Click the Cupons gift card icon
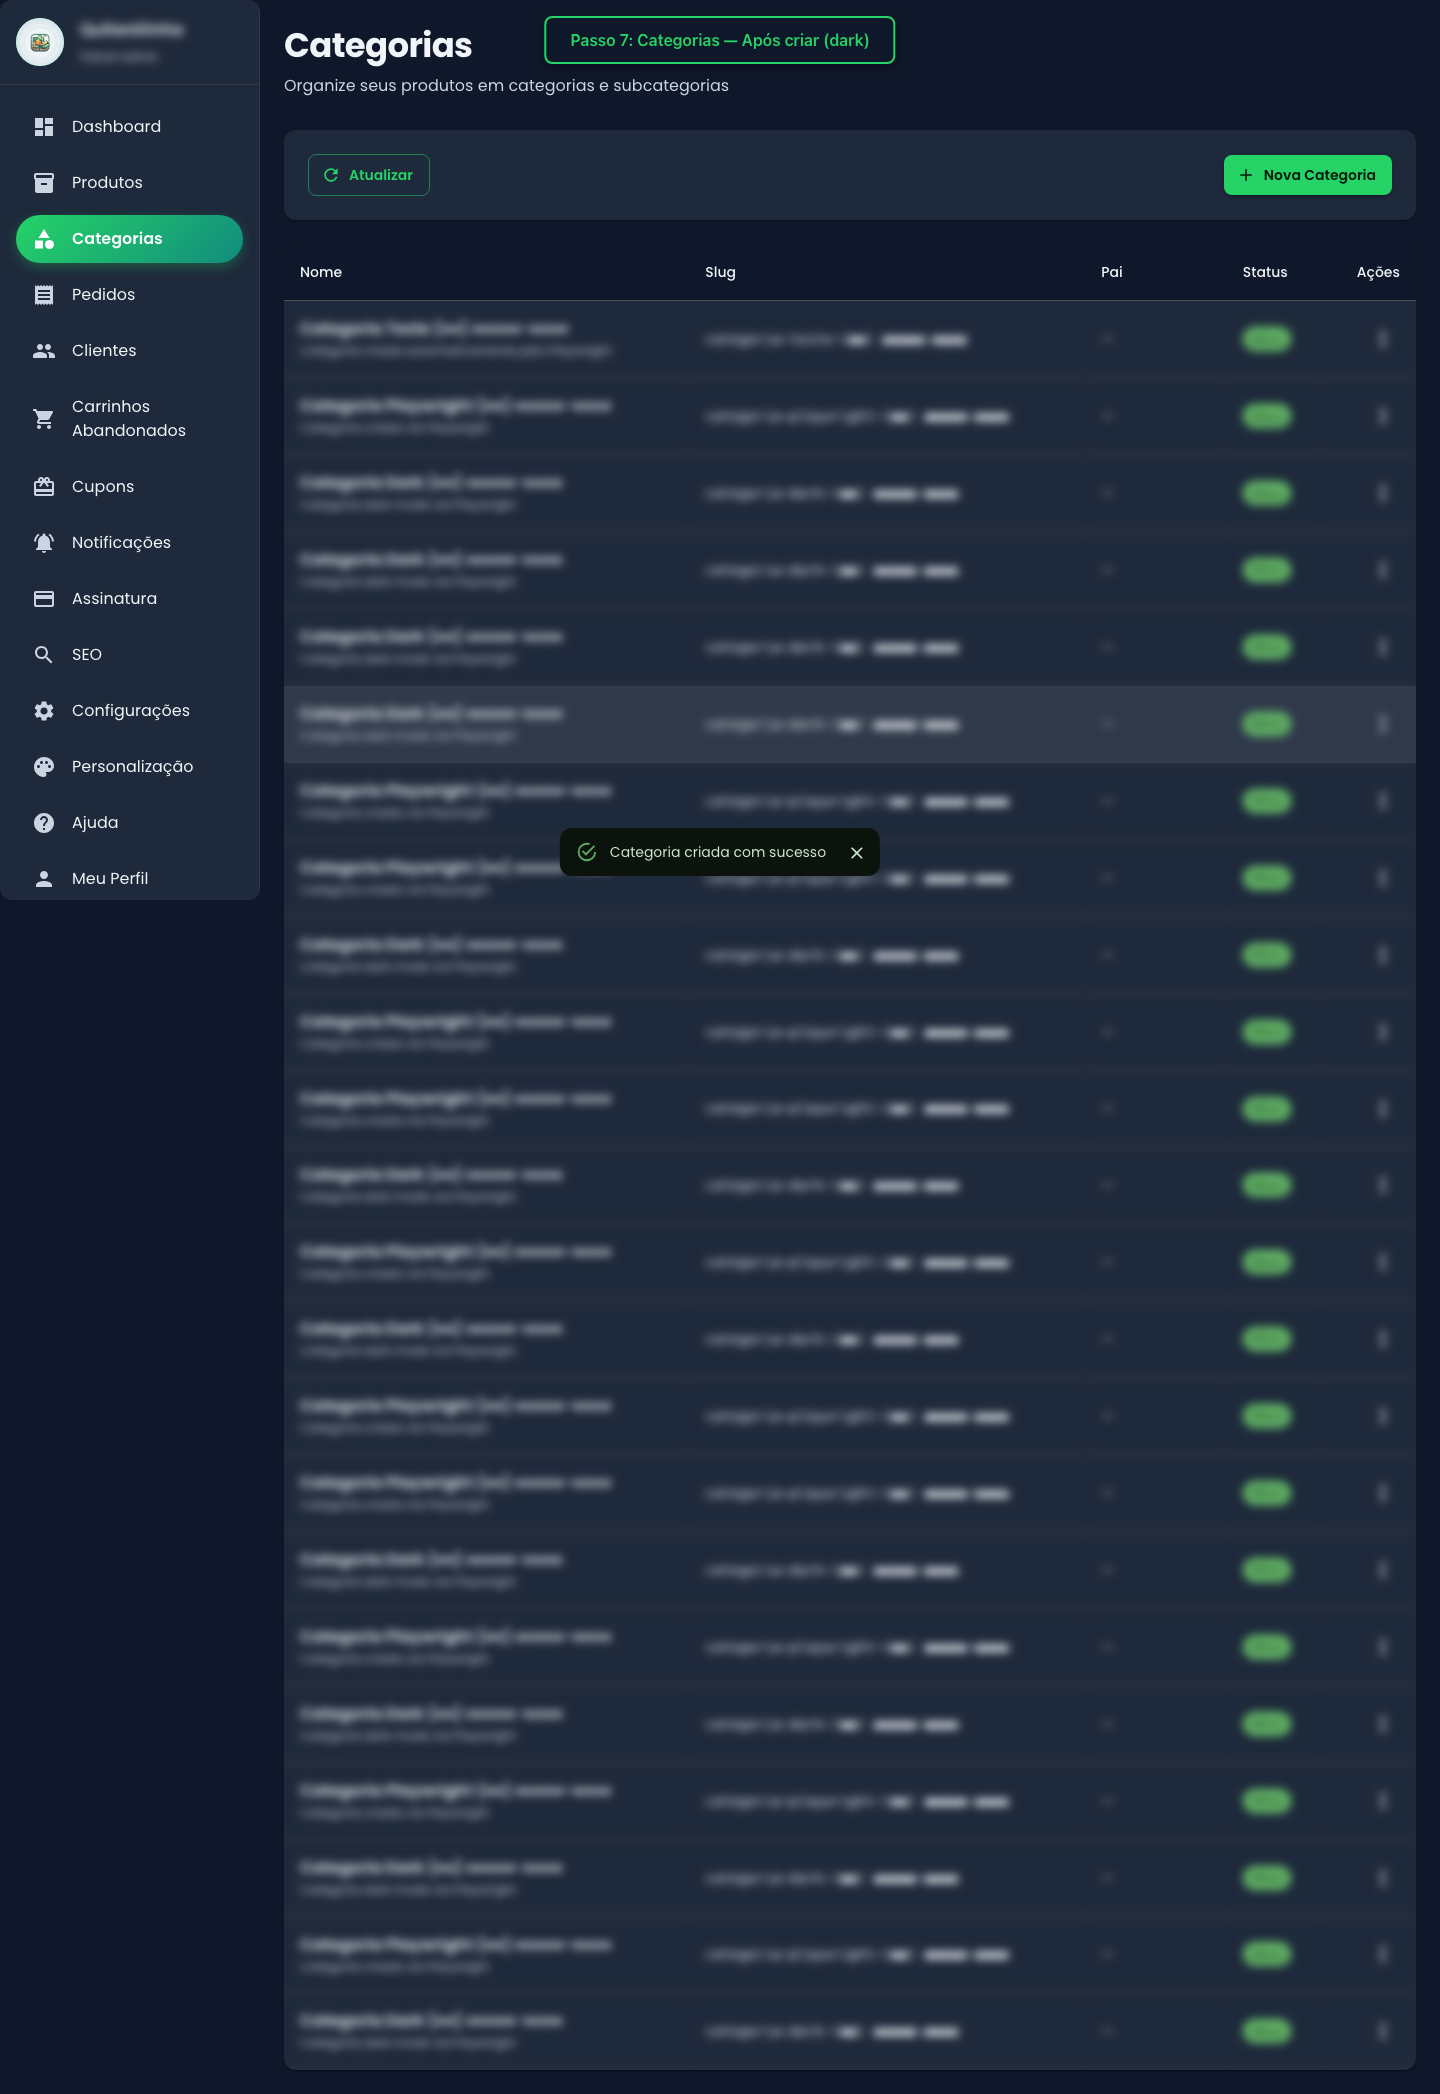 (x=44, y=487)
